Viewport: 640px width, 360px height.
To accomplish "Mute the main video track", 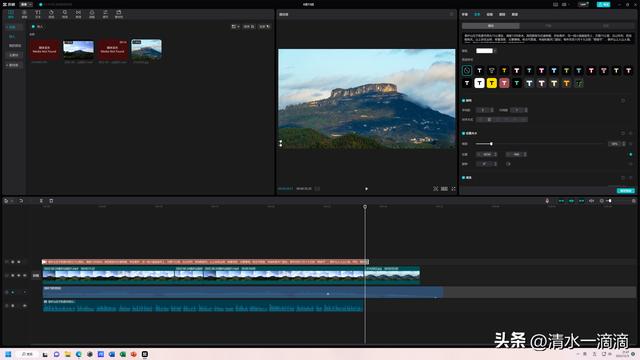I will point(24,276).
